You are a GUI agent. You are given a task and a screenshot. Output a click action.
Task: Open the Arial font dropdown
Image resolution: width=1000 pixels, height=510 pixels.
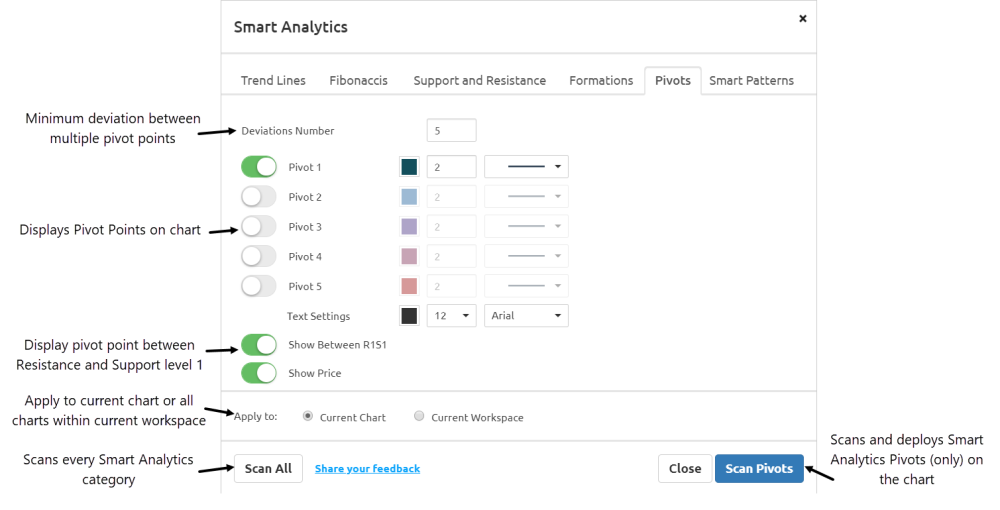(x=526, y=316)
